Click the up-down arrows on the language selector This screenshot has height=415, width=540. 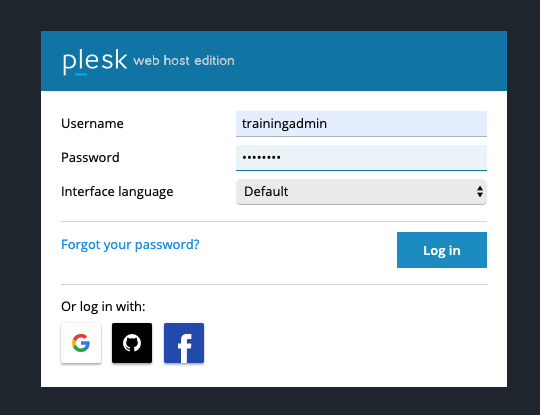point(480,191)
